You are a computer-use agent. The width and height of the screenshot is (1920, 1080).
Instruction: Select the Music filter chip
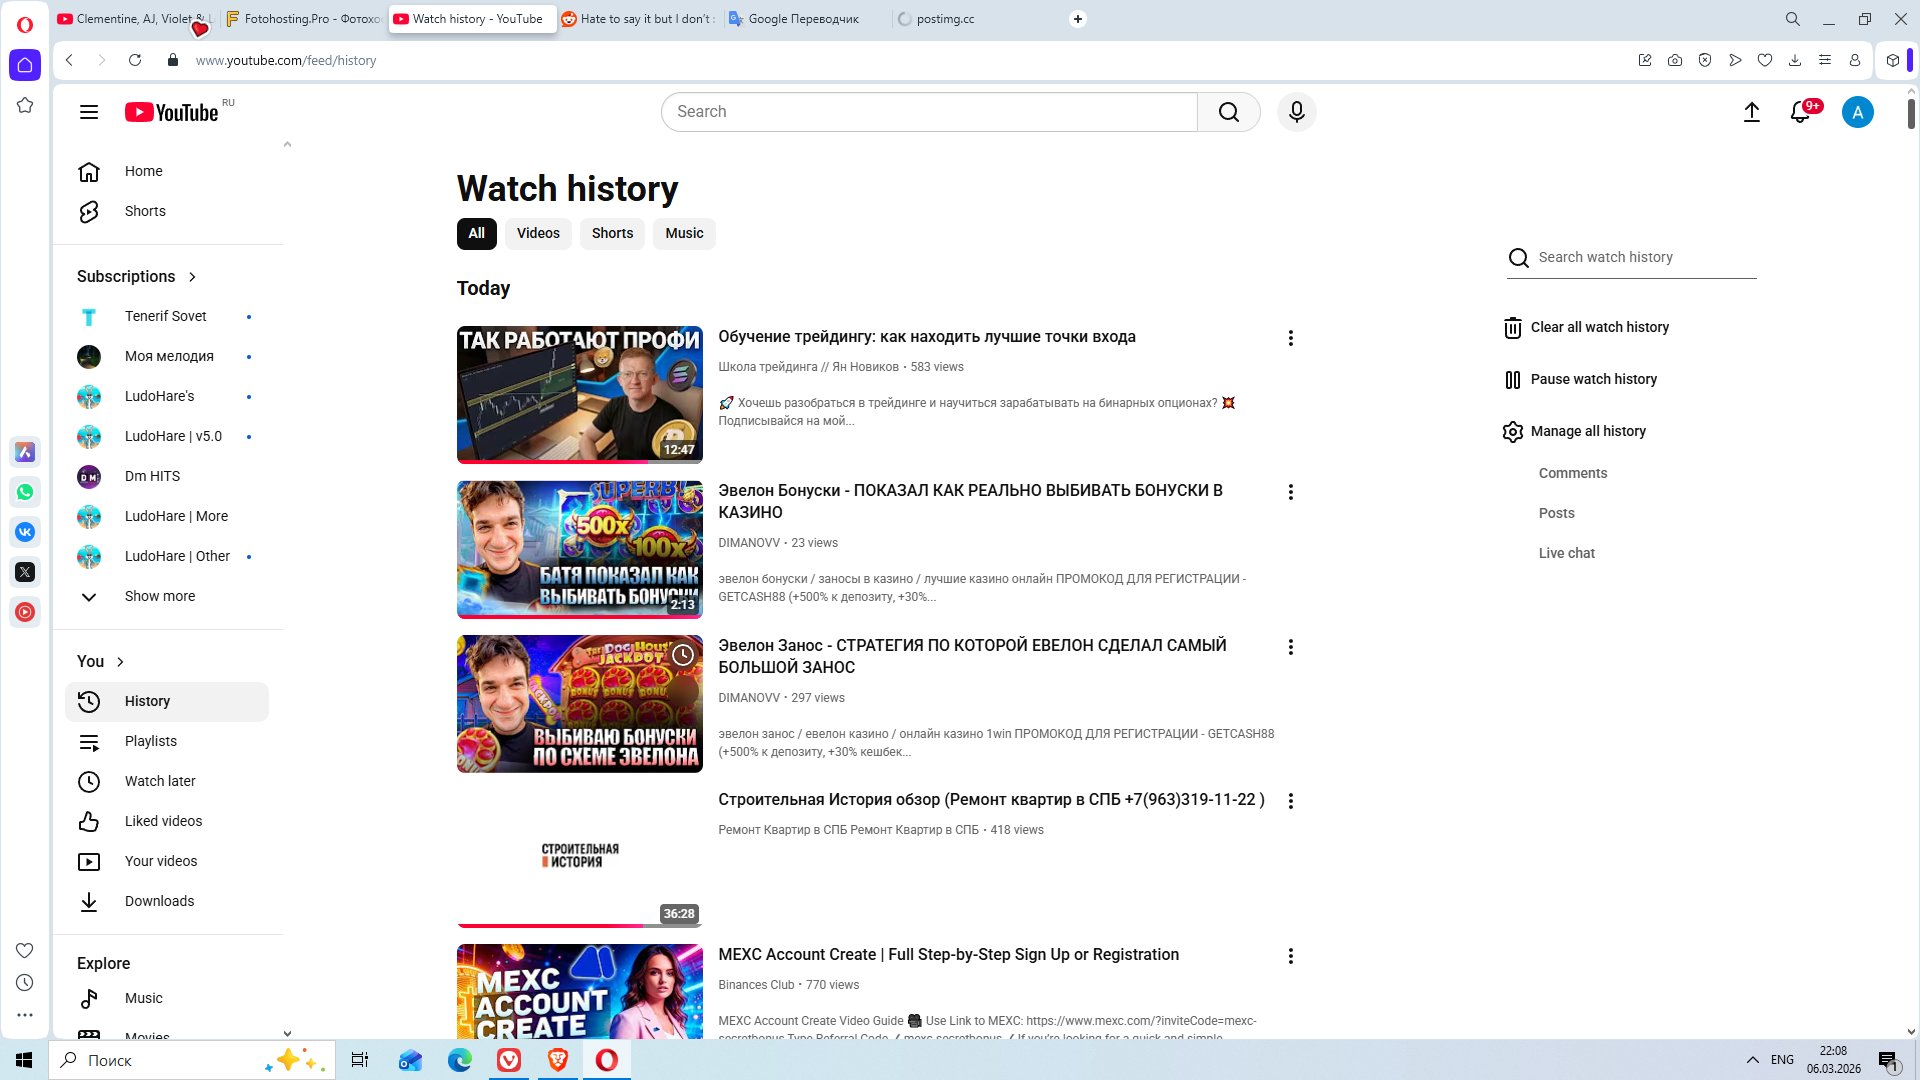pos(684,233)
